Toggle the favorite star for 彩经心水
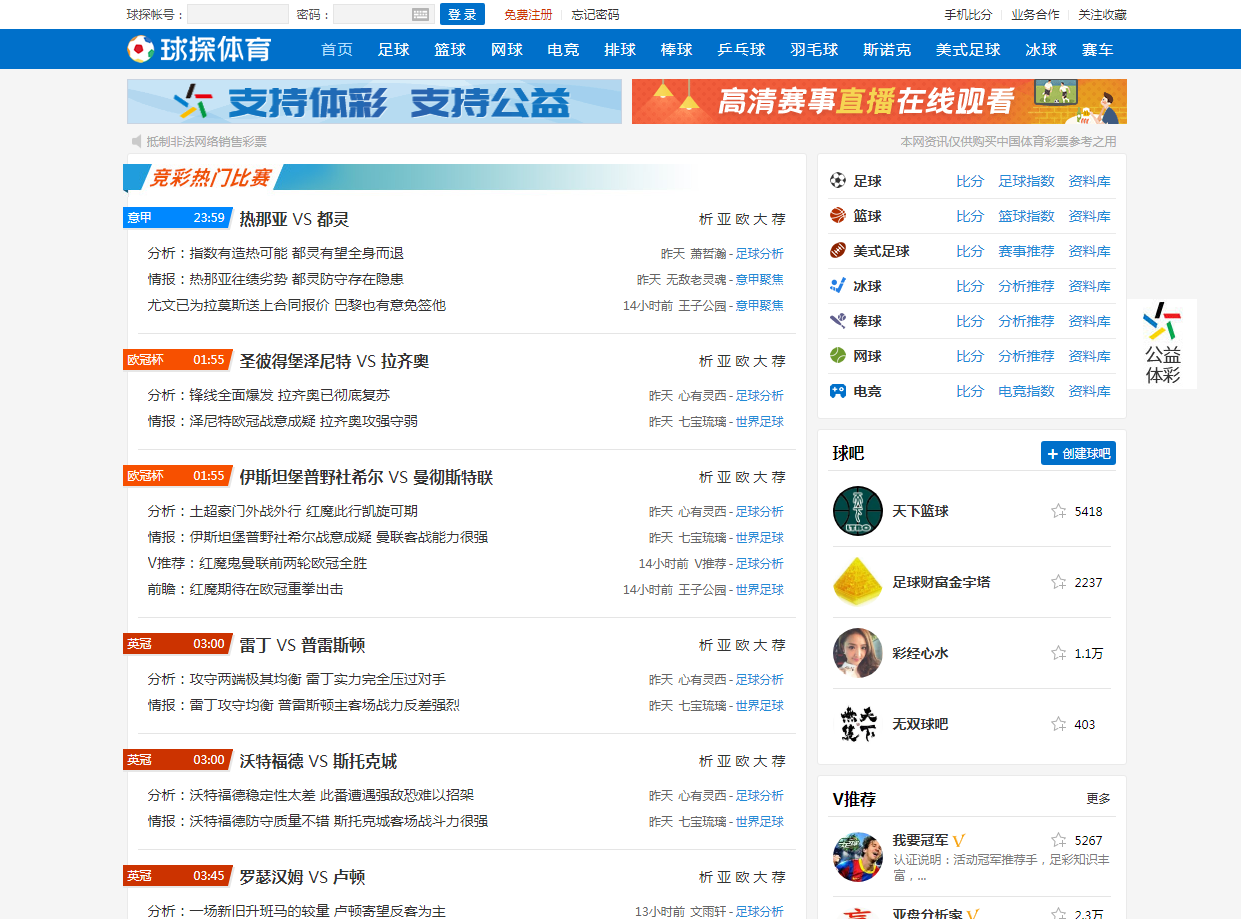This screenshot has width=1241, height=919. point(1058,653)
